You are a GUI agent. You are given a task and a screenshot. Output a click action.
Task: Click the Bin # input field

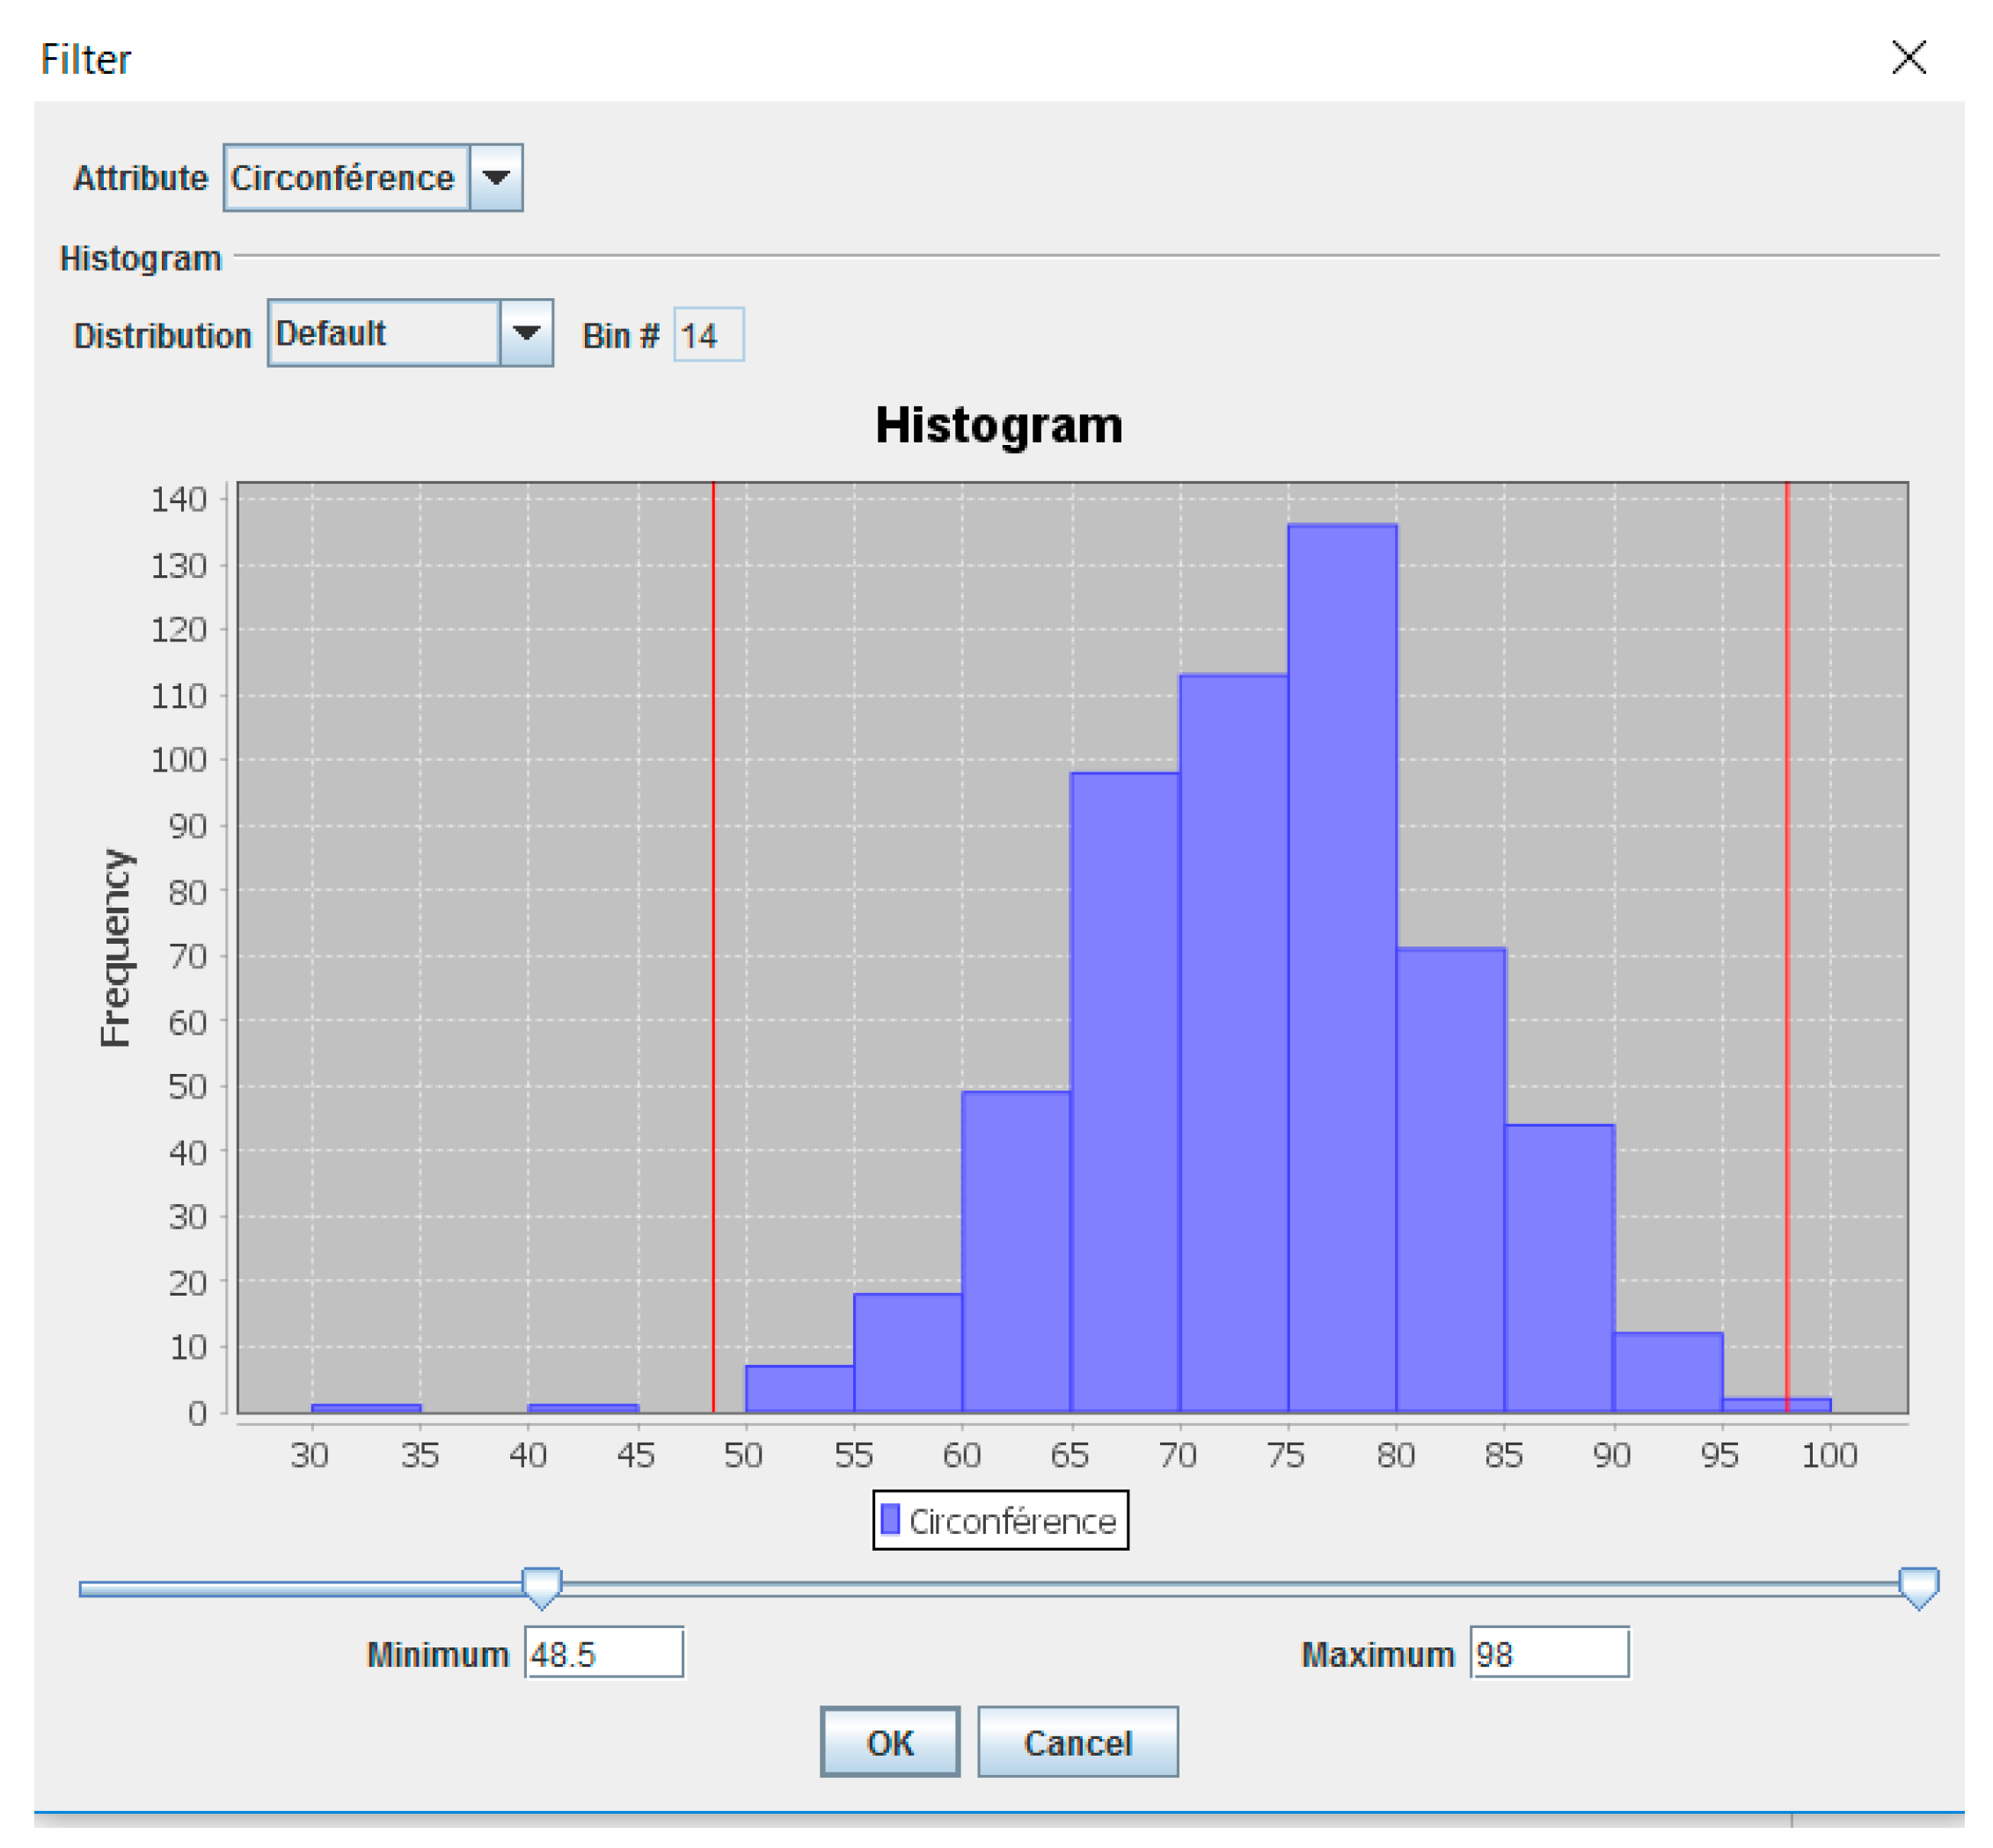click(x=708, y=335)
